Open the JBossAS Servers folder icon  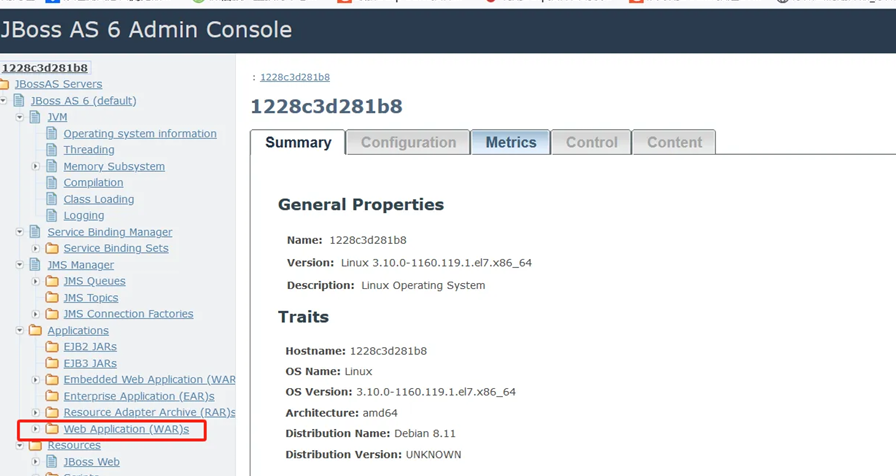[x=4, y=85]
